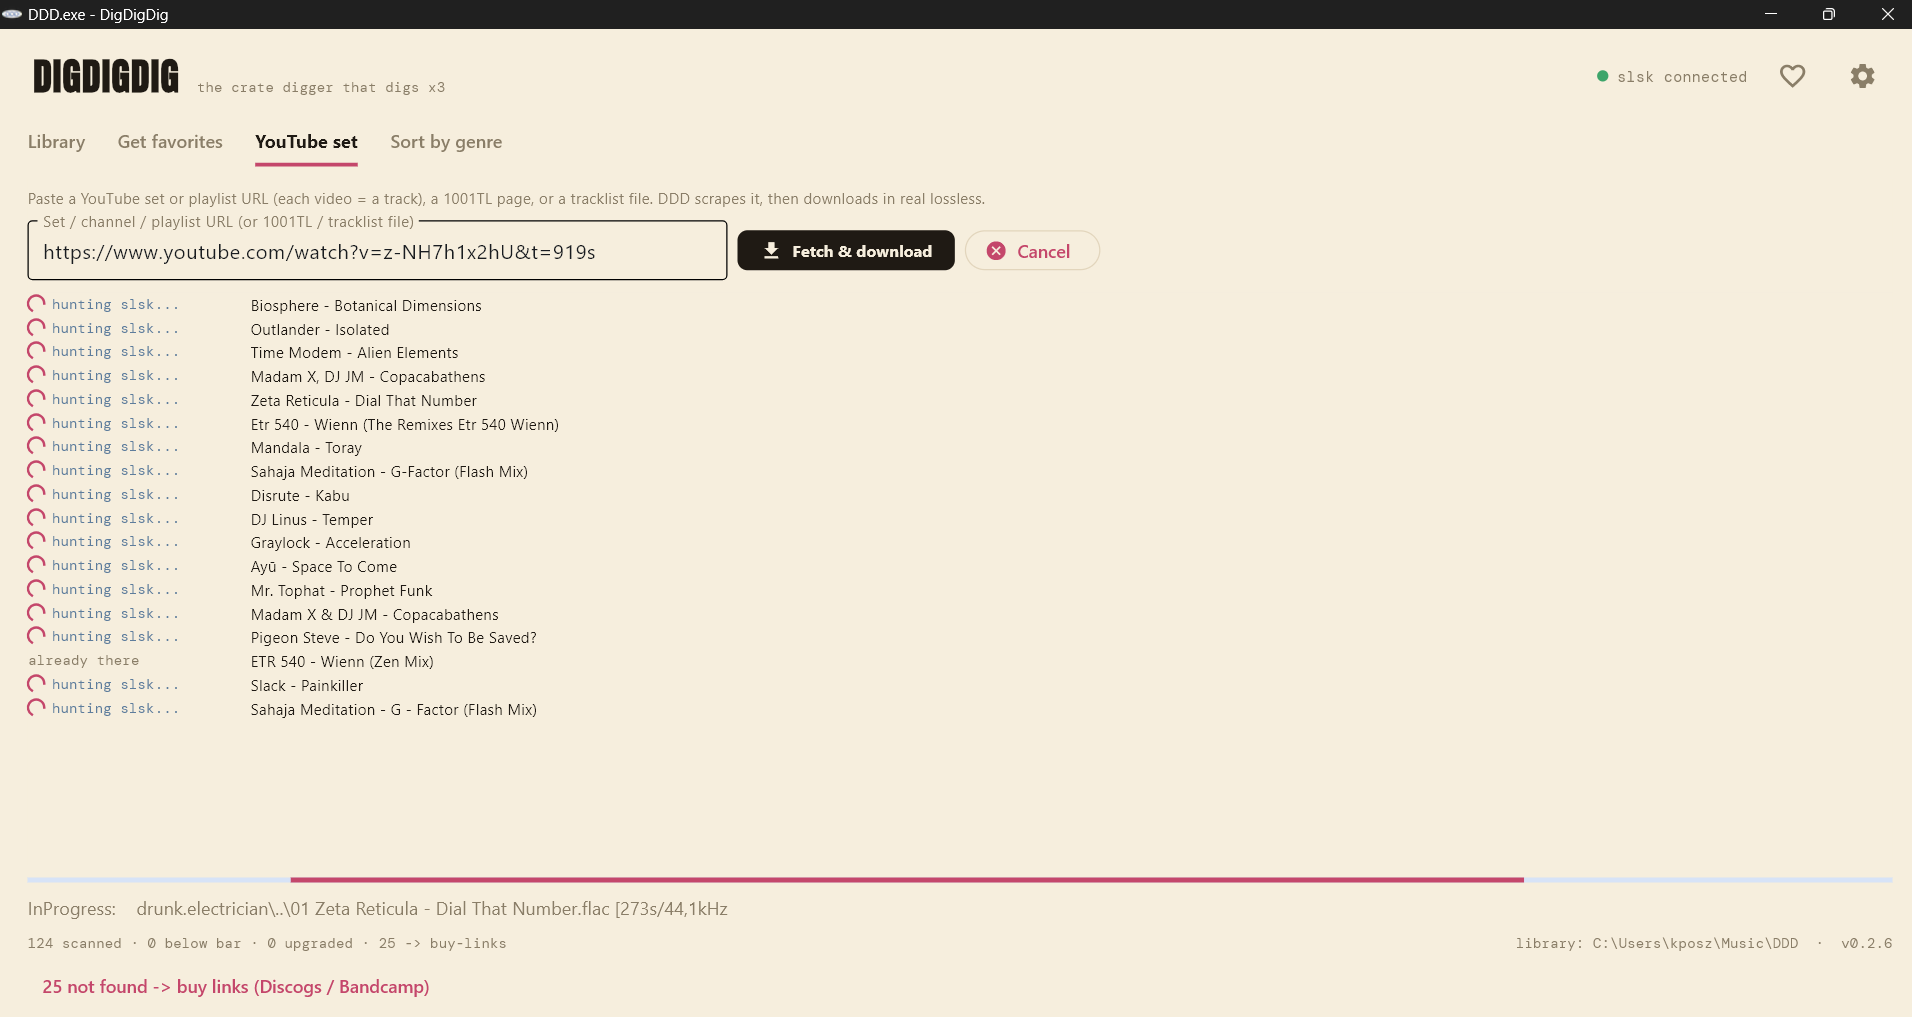Click the Fetch & download button

point(846,251)
